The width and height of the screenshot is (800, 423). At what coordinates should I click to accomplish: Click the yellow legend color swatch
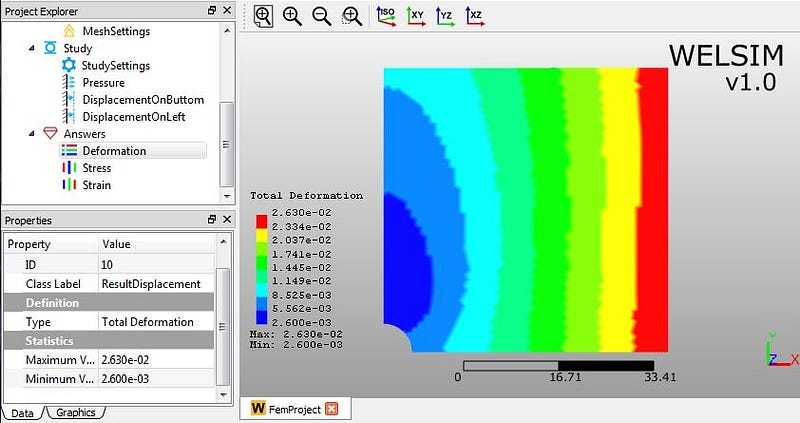point(261,235)
